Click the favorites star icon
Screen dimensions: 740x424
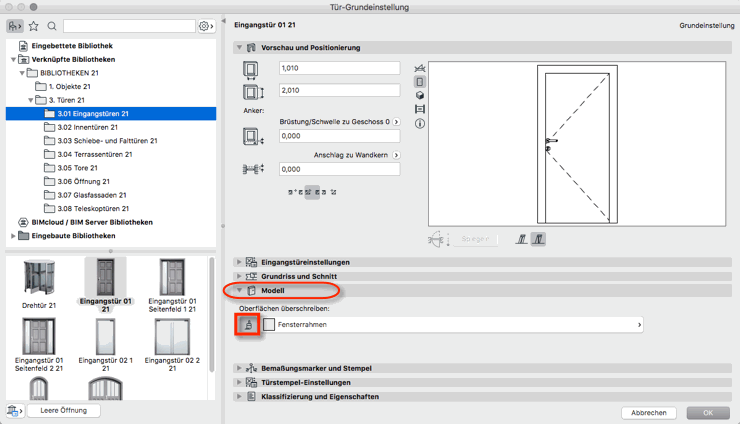[x=34, y=26]
